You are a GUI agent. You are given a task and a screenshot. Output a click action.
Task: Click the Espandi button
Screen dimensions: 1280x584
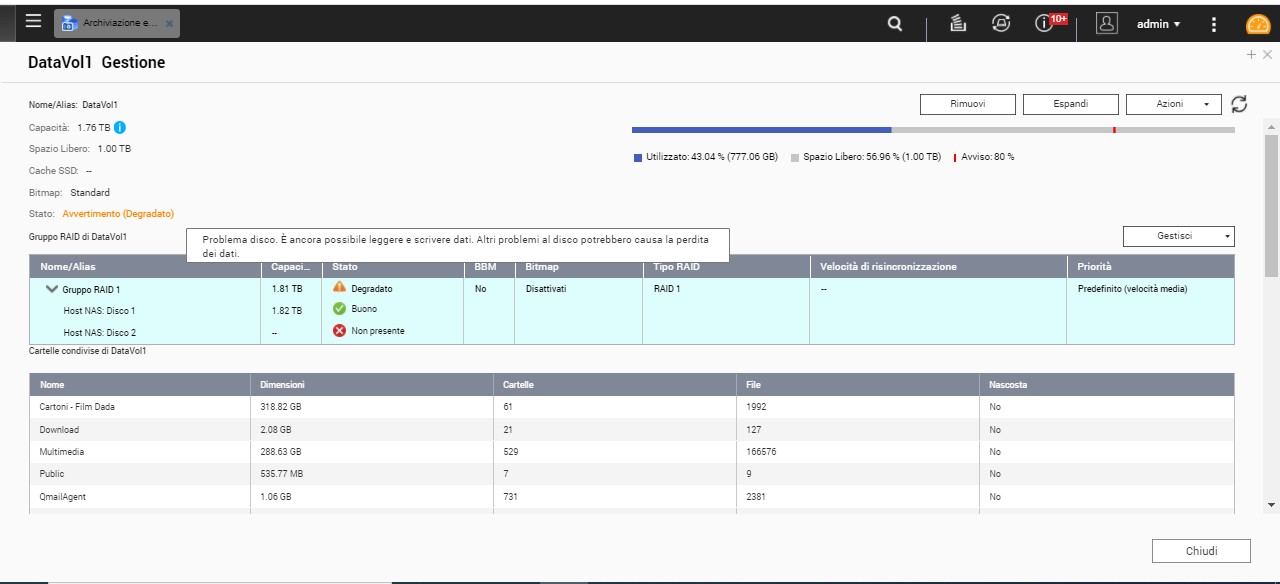1070,104
